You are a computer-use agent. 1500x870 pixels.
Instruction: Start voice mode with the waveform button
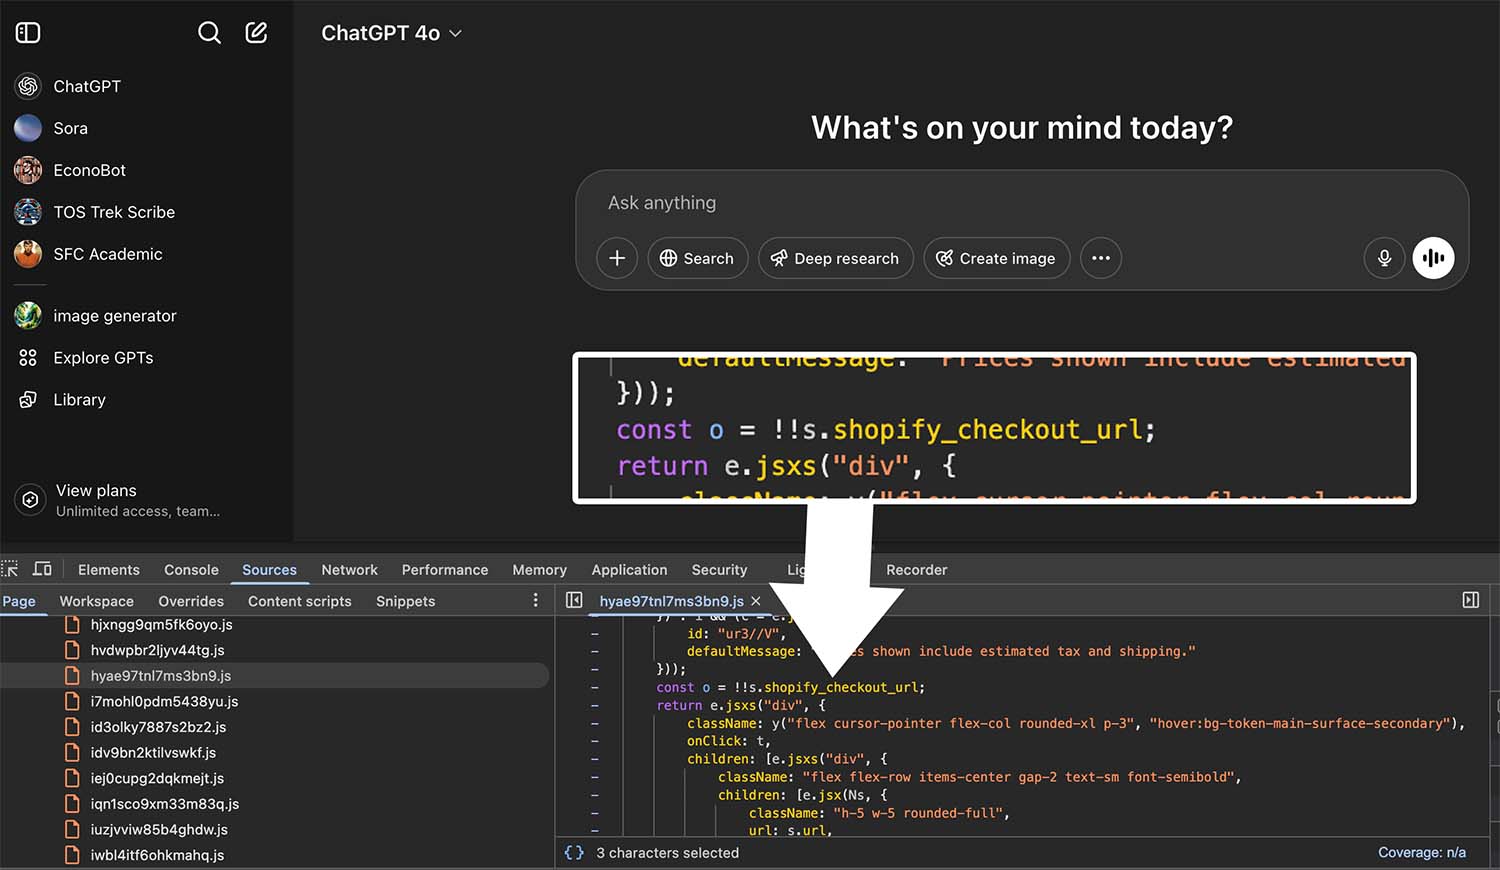point(1433,258)
